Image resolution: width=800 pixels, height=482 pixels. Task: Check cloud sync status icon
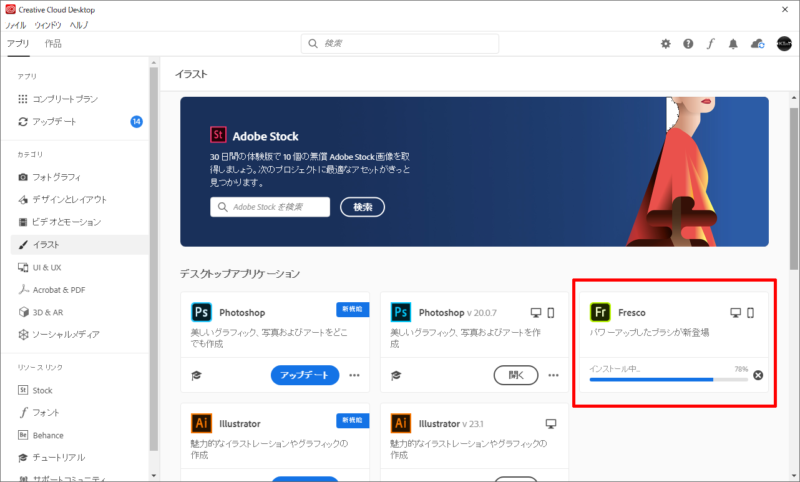coord(758,44)
